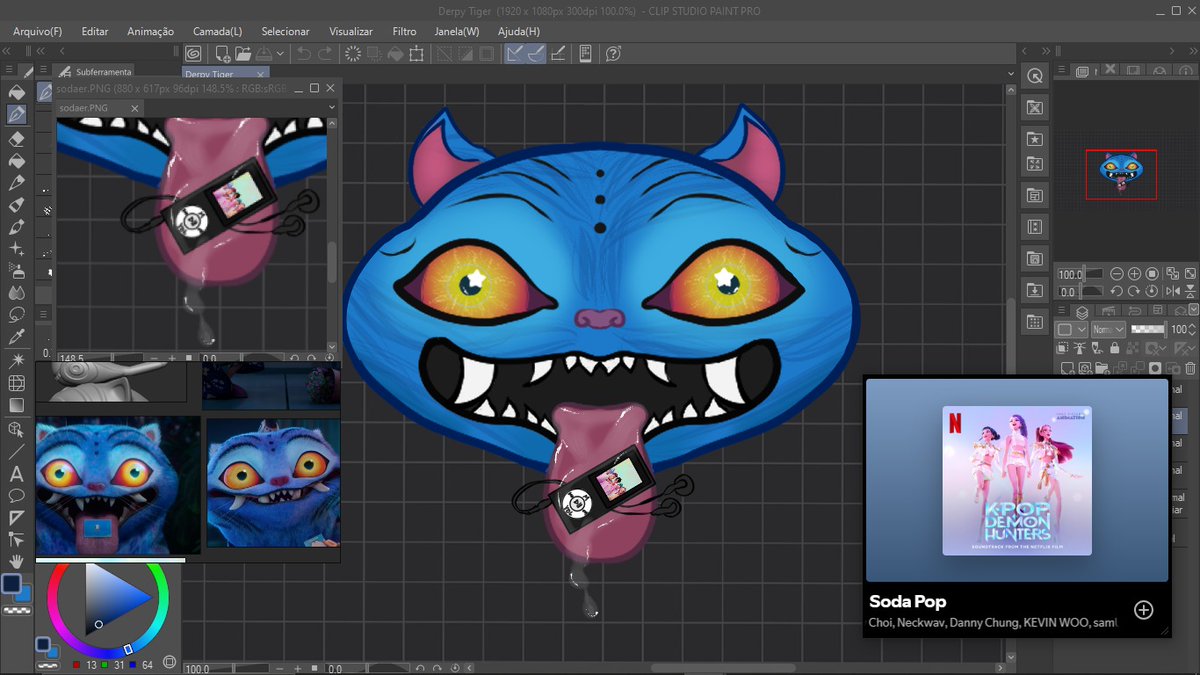Screen dimensions: 1200x675
Task: Select the Lasso selection tool
Action: point(16,316)
